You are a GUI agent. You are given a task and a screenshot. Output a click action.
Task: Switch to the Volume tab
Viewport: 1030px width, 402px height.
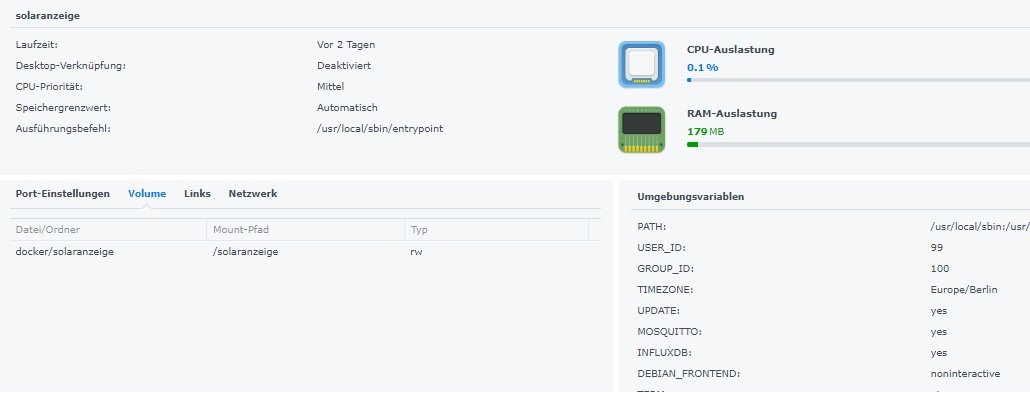coord(147,193)
